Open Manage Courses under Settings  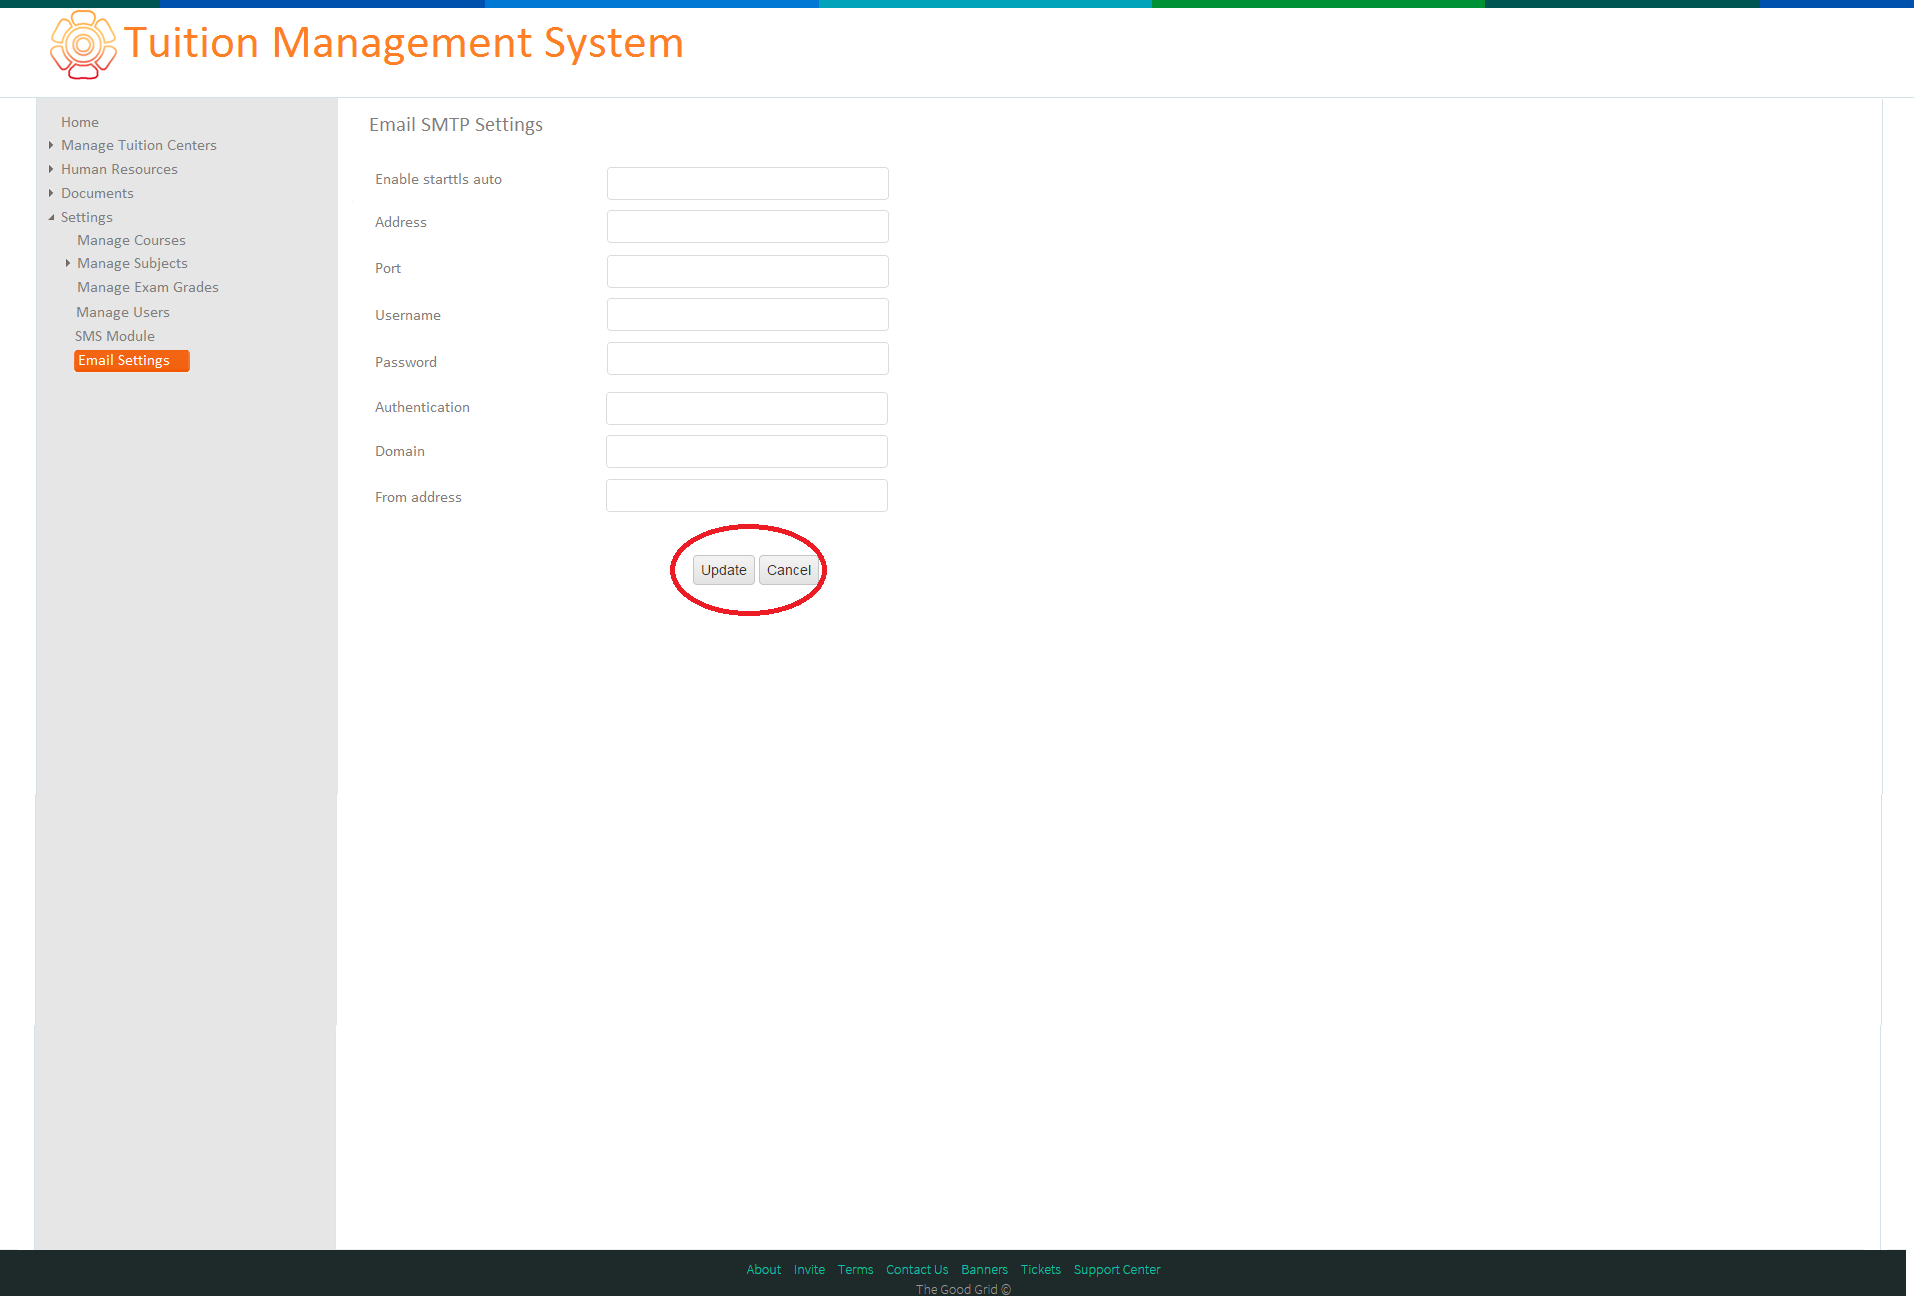click(x=131, y=240)
